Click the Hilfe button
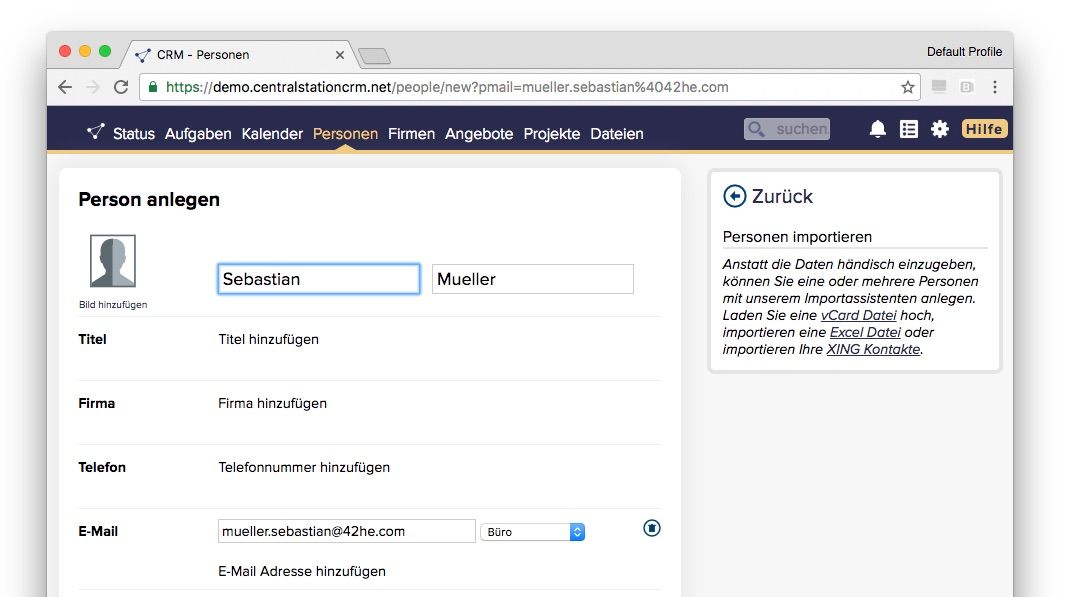This screenshot has width=1069, height=597. [x=983, y=129]
